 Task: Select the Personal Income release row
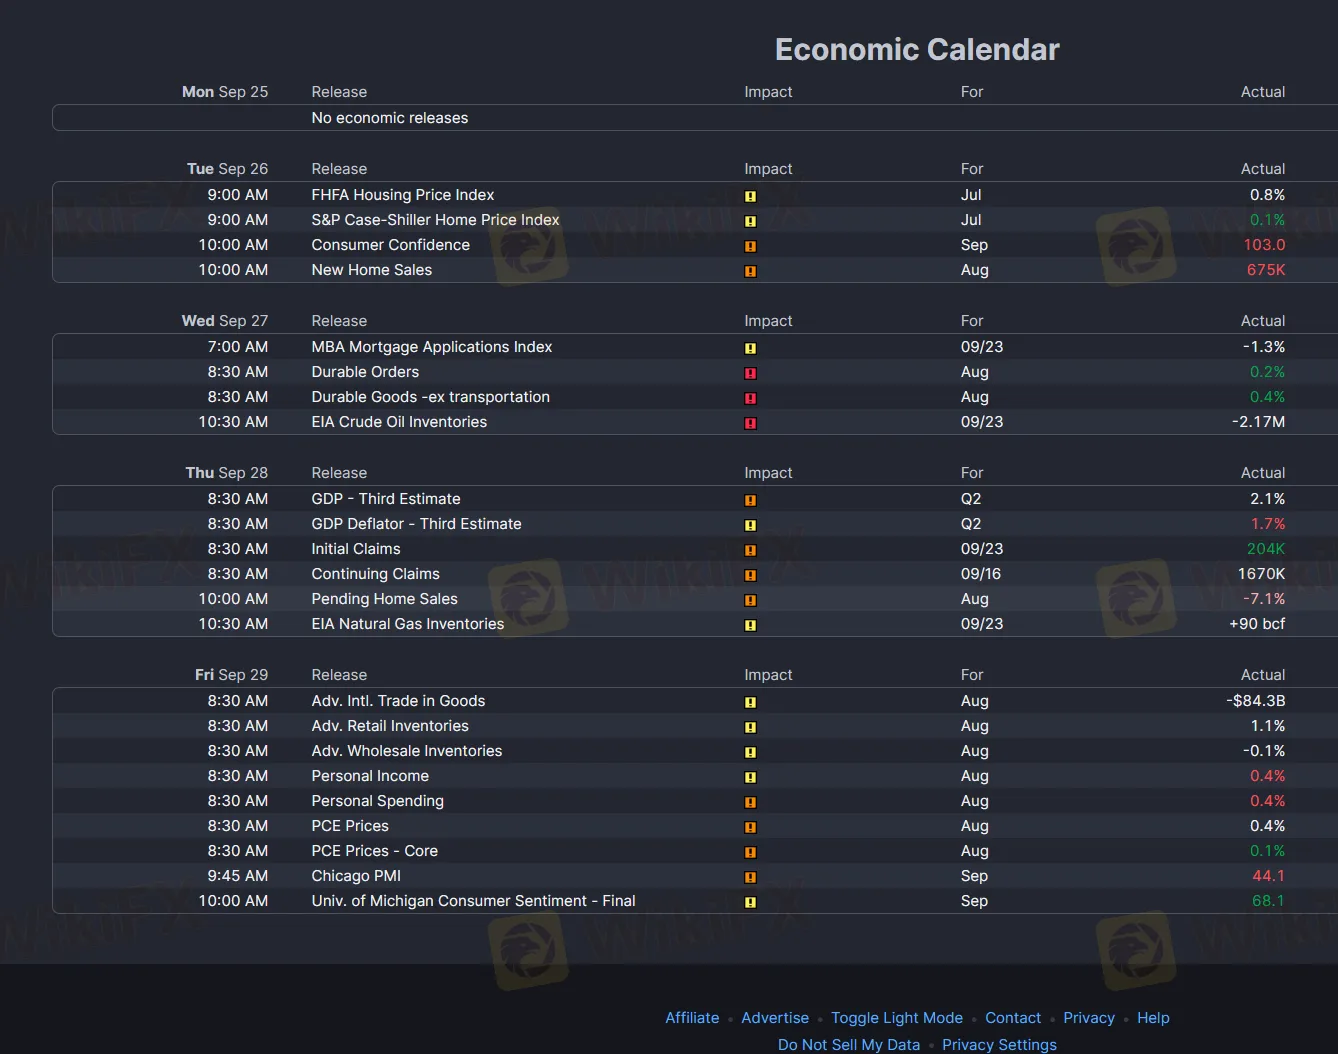[x=370, y=776]
